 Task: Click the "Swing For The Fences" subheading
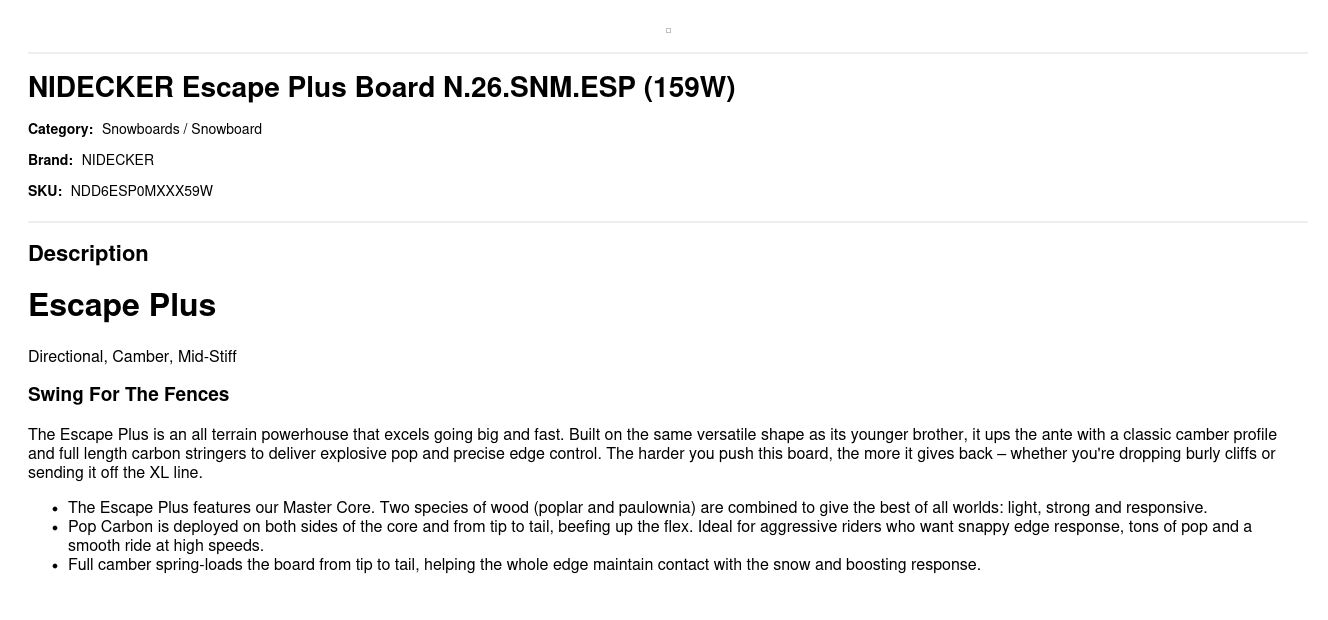coord(128,395)
